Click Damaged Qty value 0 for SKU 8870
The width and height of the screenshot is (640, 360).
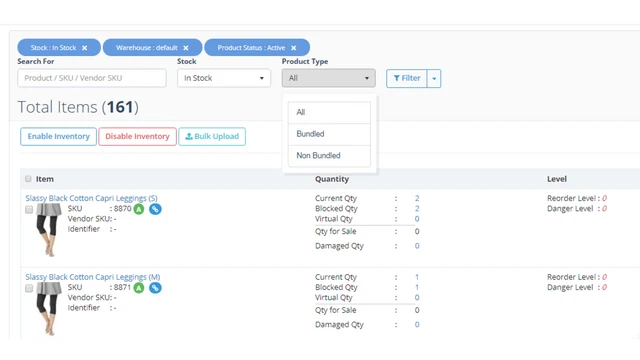pos(417,246)
